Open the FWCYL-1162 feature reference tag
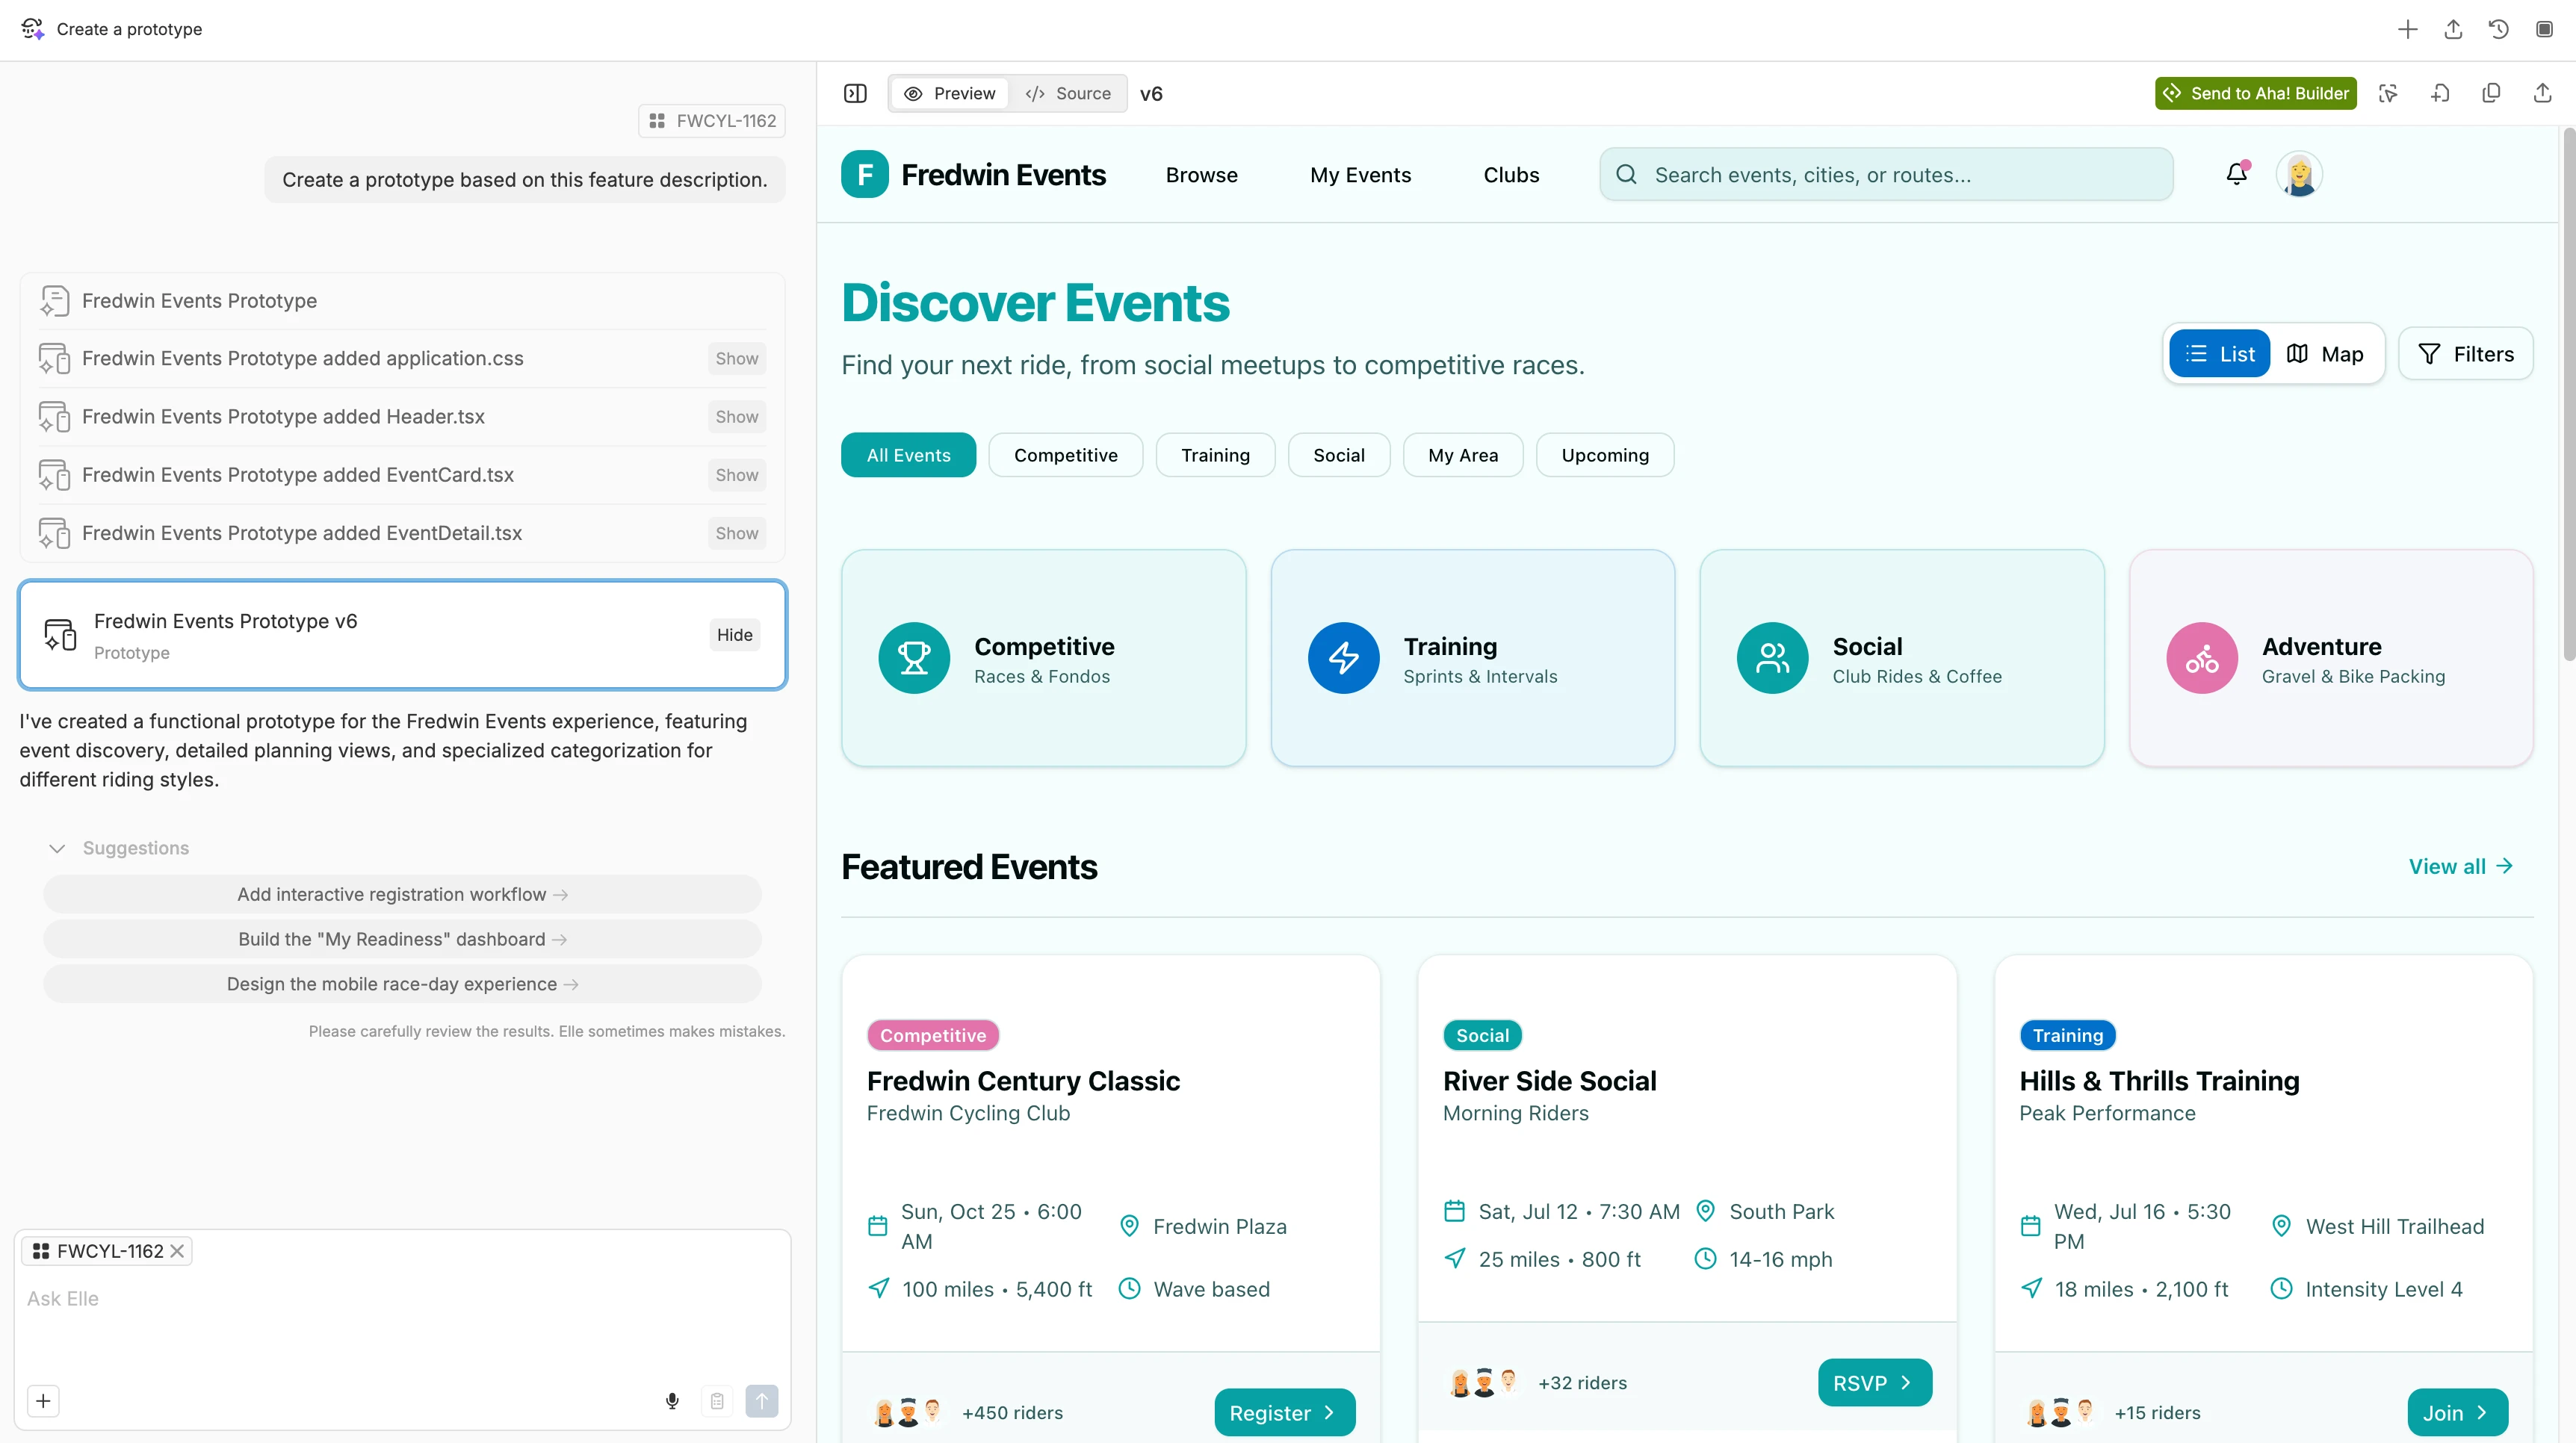The height and width of the screenshot is (1443, 2576). click(711, 121)
